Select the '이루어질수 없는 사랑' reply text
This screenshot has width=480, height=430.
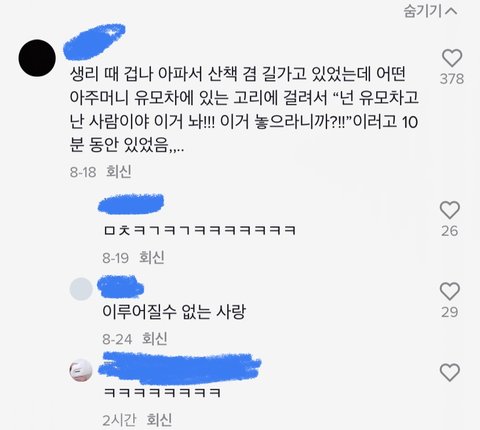coord(174,312)
